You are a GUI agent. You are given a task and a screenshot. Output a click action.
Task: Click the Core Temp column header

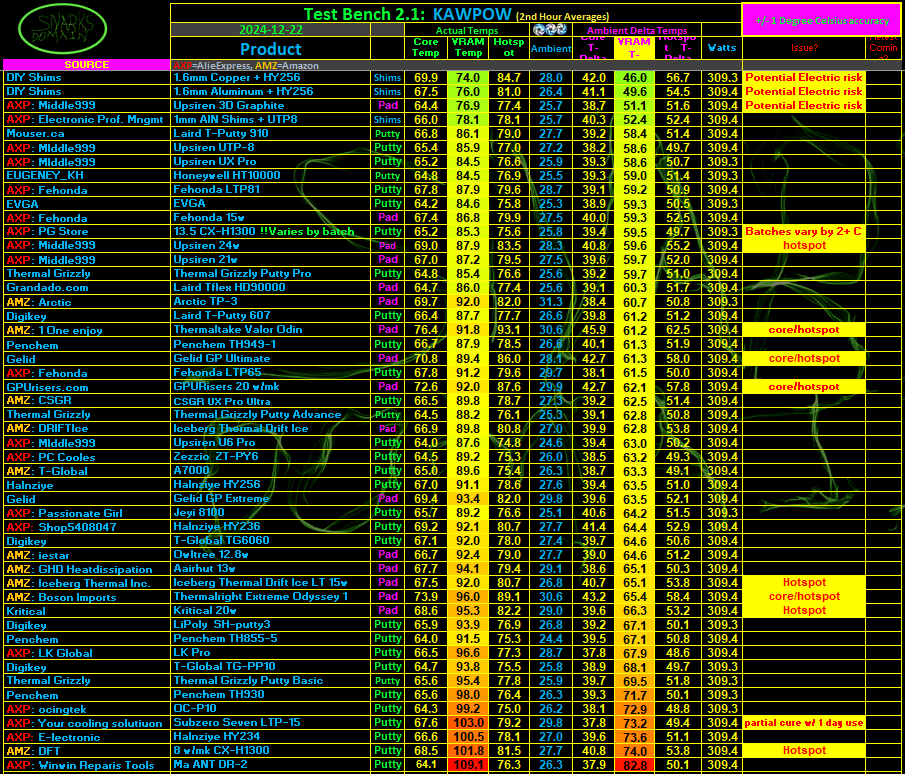tap(425, 47)
